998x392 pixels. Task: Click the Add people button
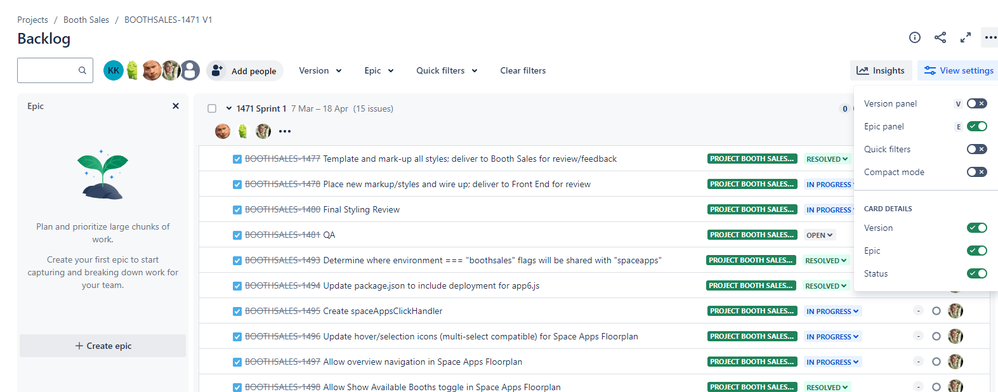(244, 71)
